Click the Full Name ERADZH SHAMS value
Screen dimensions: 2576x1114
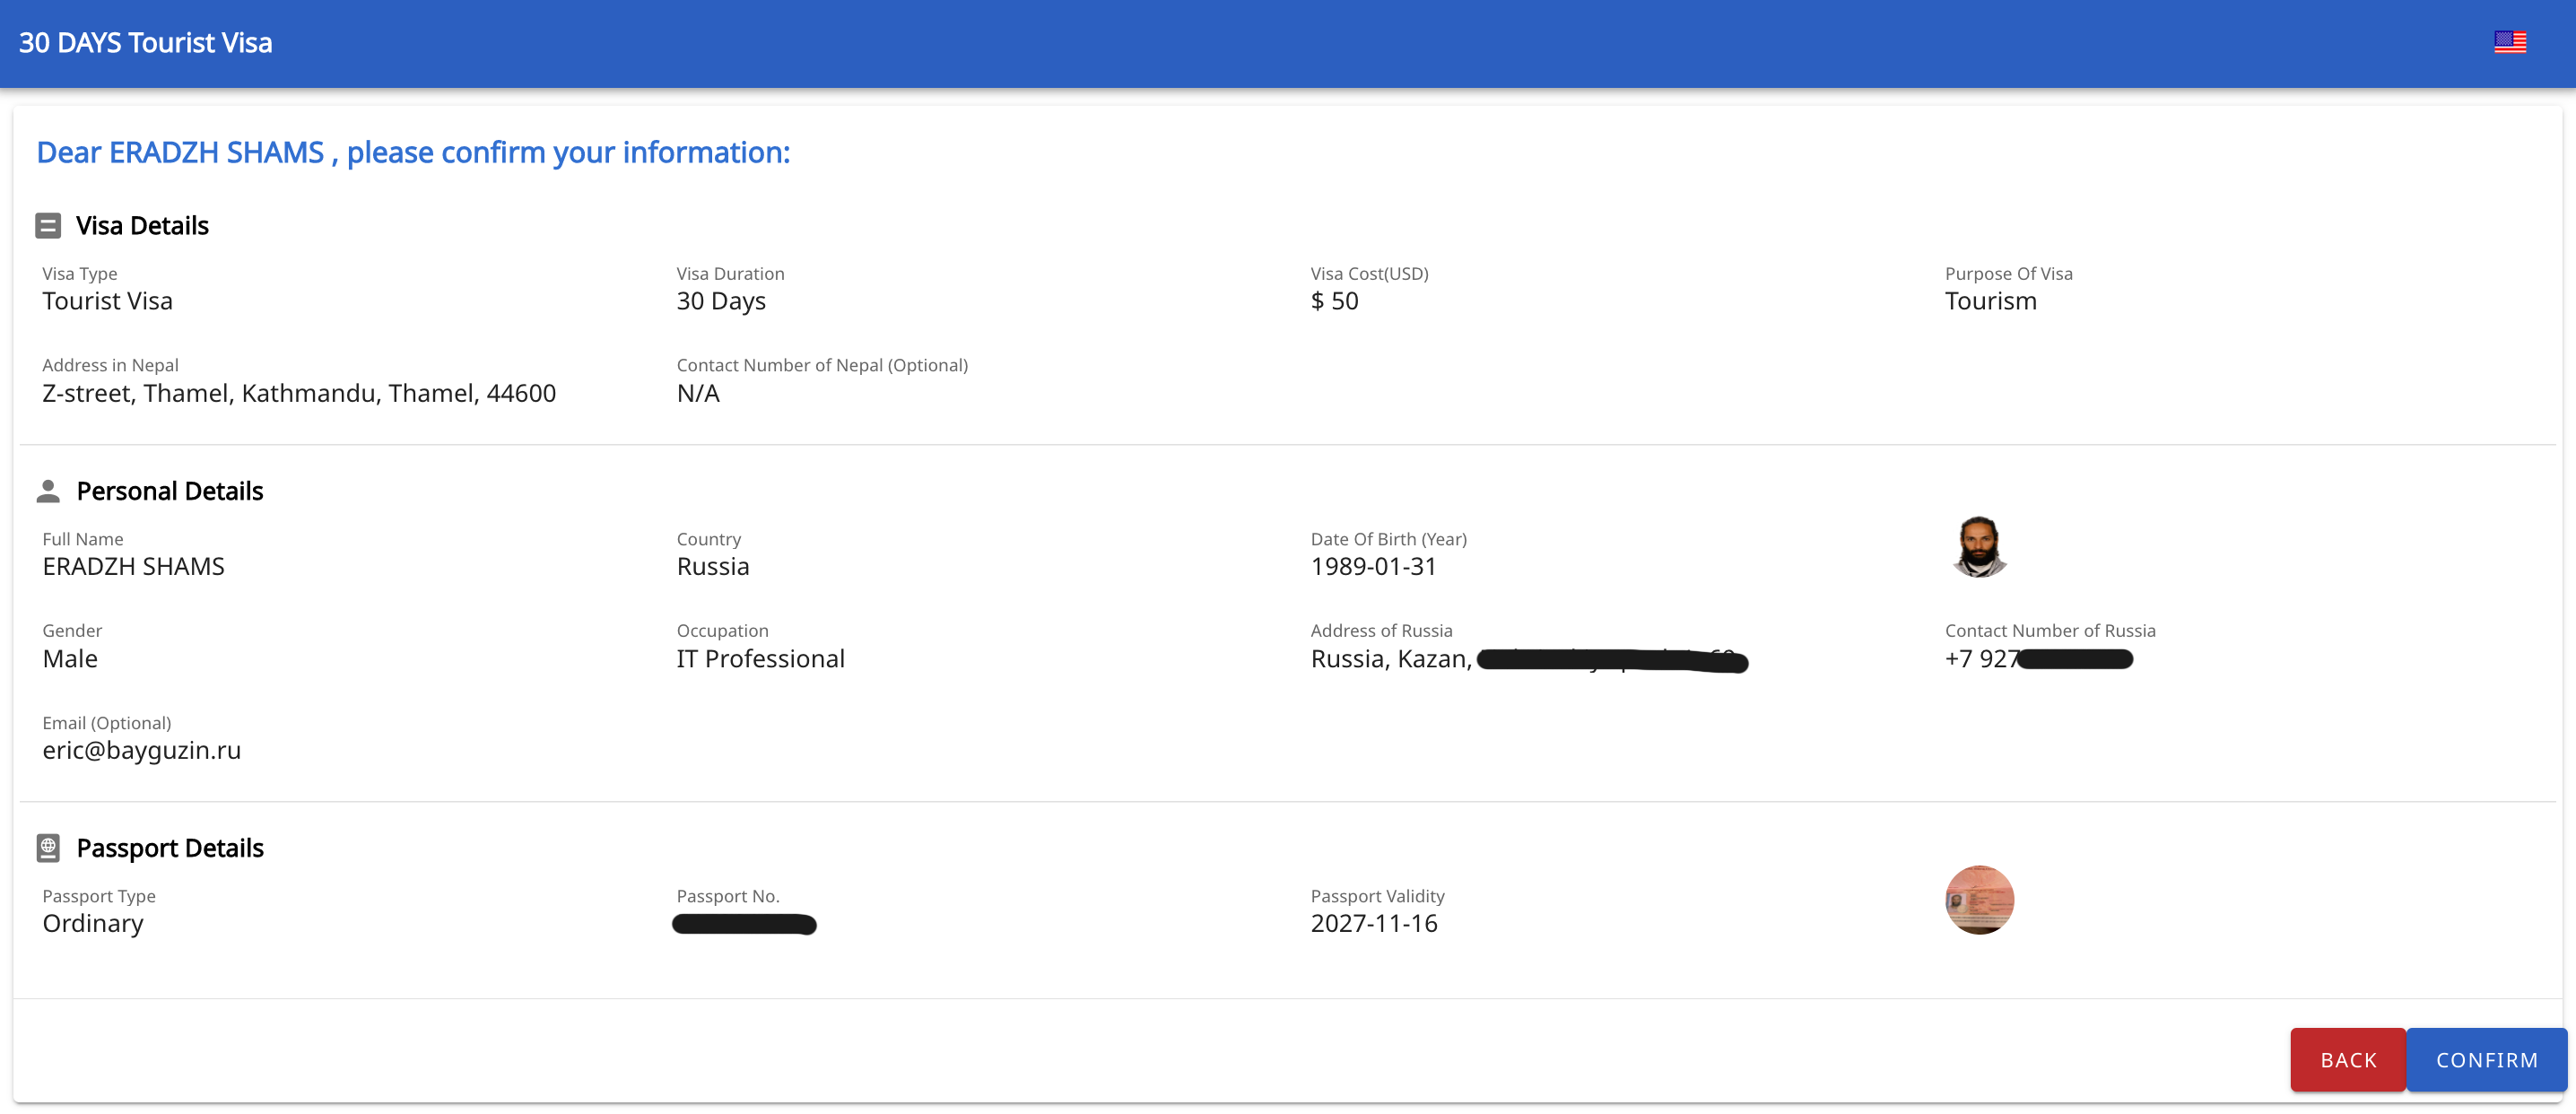[x=133, y=566]
